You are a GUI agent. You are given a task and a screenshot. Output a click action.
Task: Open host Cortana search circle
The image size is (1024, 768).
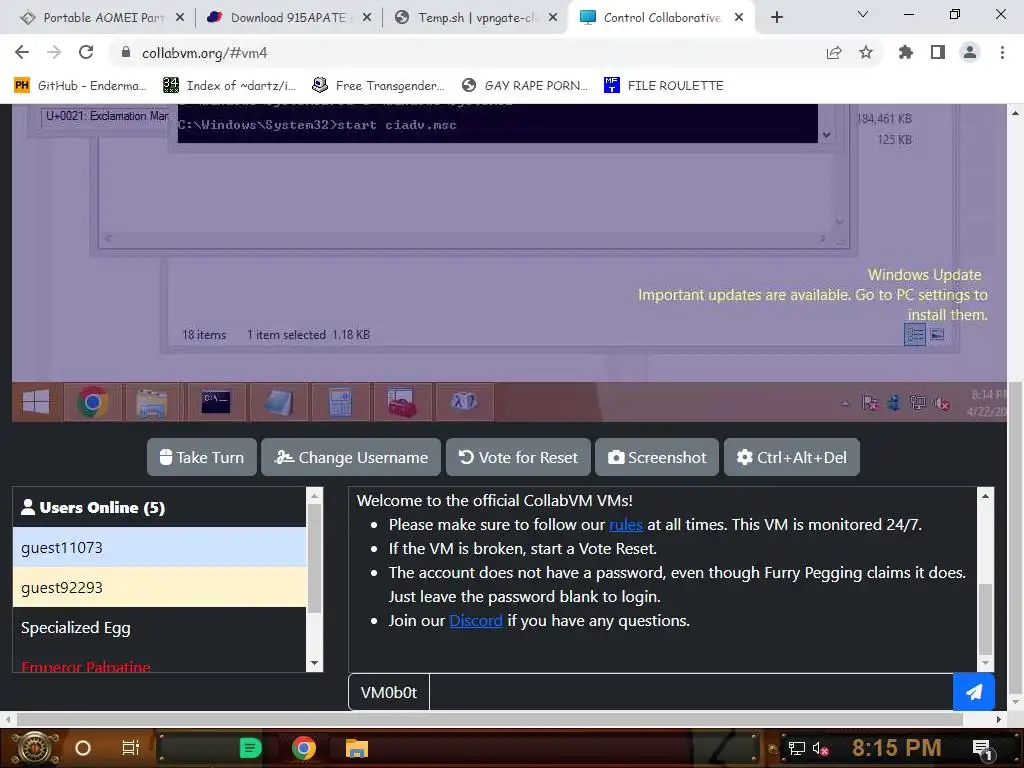pyautogui.click(x=83, y=748)
